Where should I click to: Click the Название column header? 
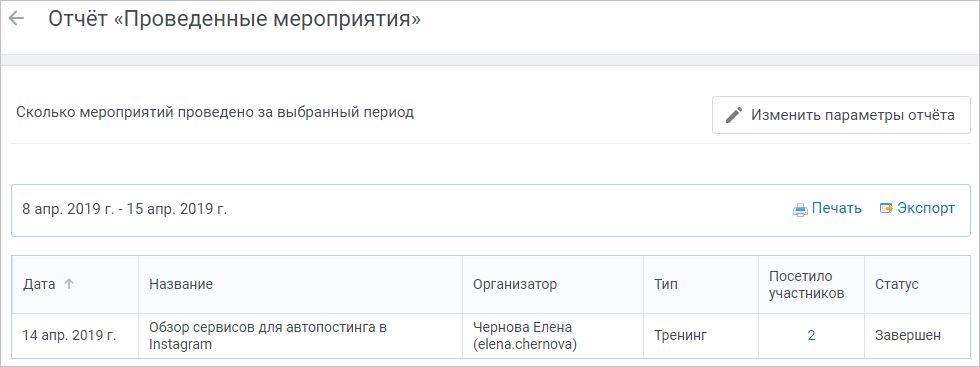181,284
